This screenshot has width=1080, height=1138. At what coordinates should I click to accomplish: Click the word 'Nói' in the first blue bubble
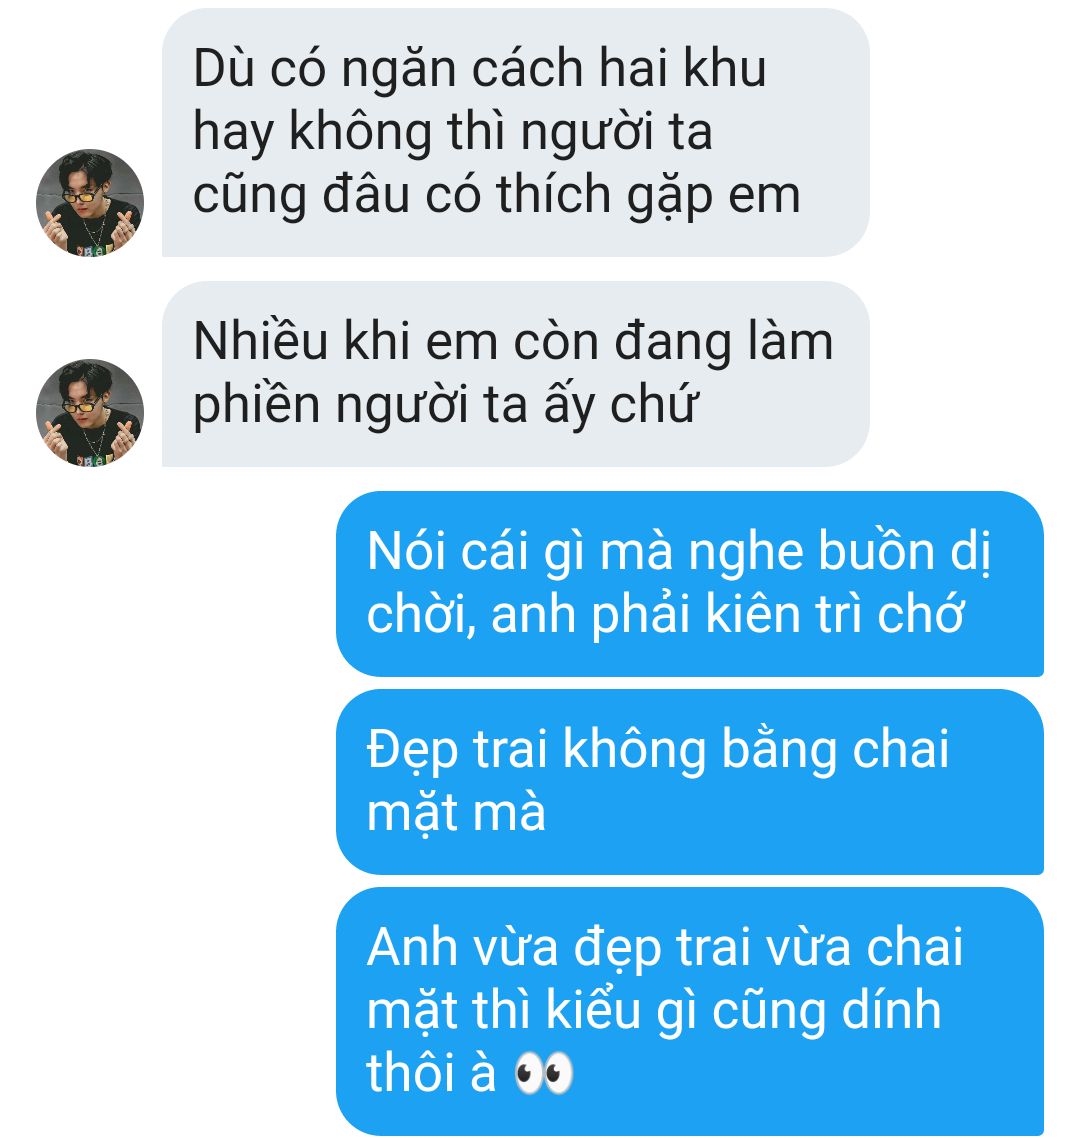[406, 552]
